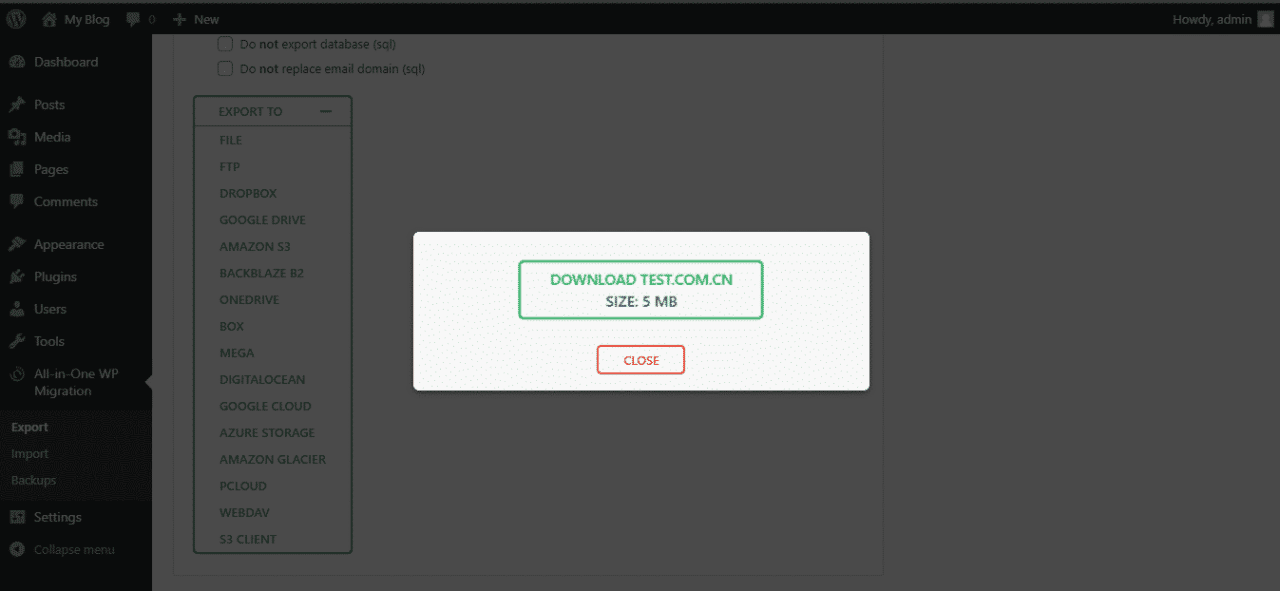Viewport: 1280px width, 591px height.
Task: Open the Dashboard sidebar icon
Action: [x=17, y=62]
